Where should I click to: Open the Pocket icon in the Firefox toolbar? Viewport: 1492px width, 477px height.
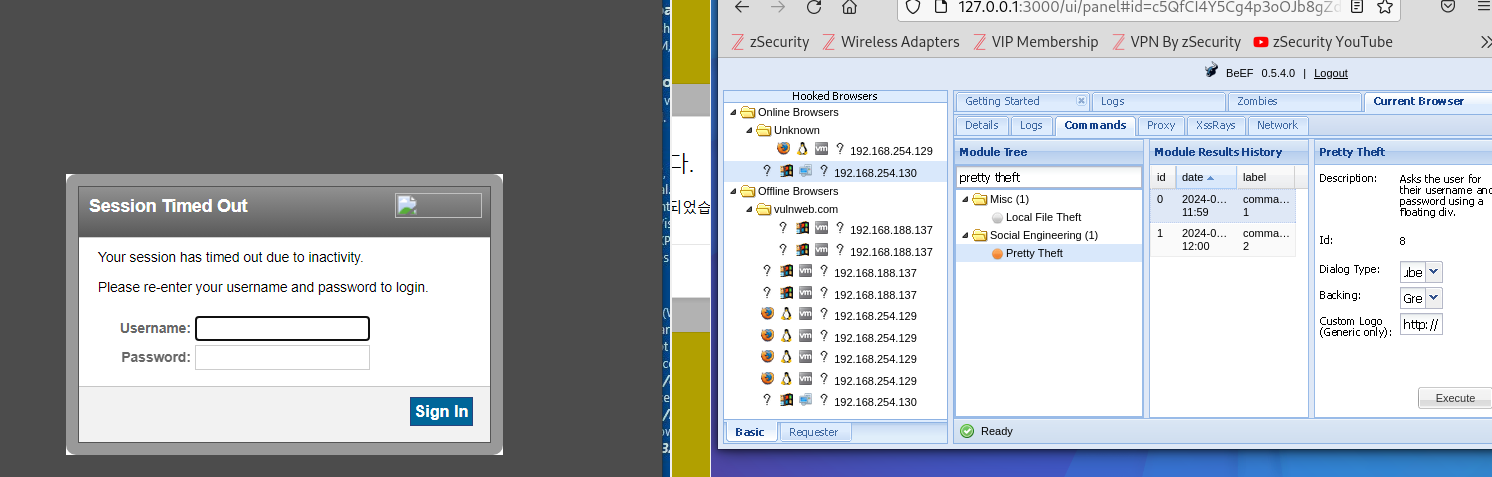pos(1448,7)
